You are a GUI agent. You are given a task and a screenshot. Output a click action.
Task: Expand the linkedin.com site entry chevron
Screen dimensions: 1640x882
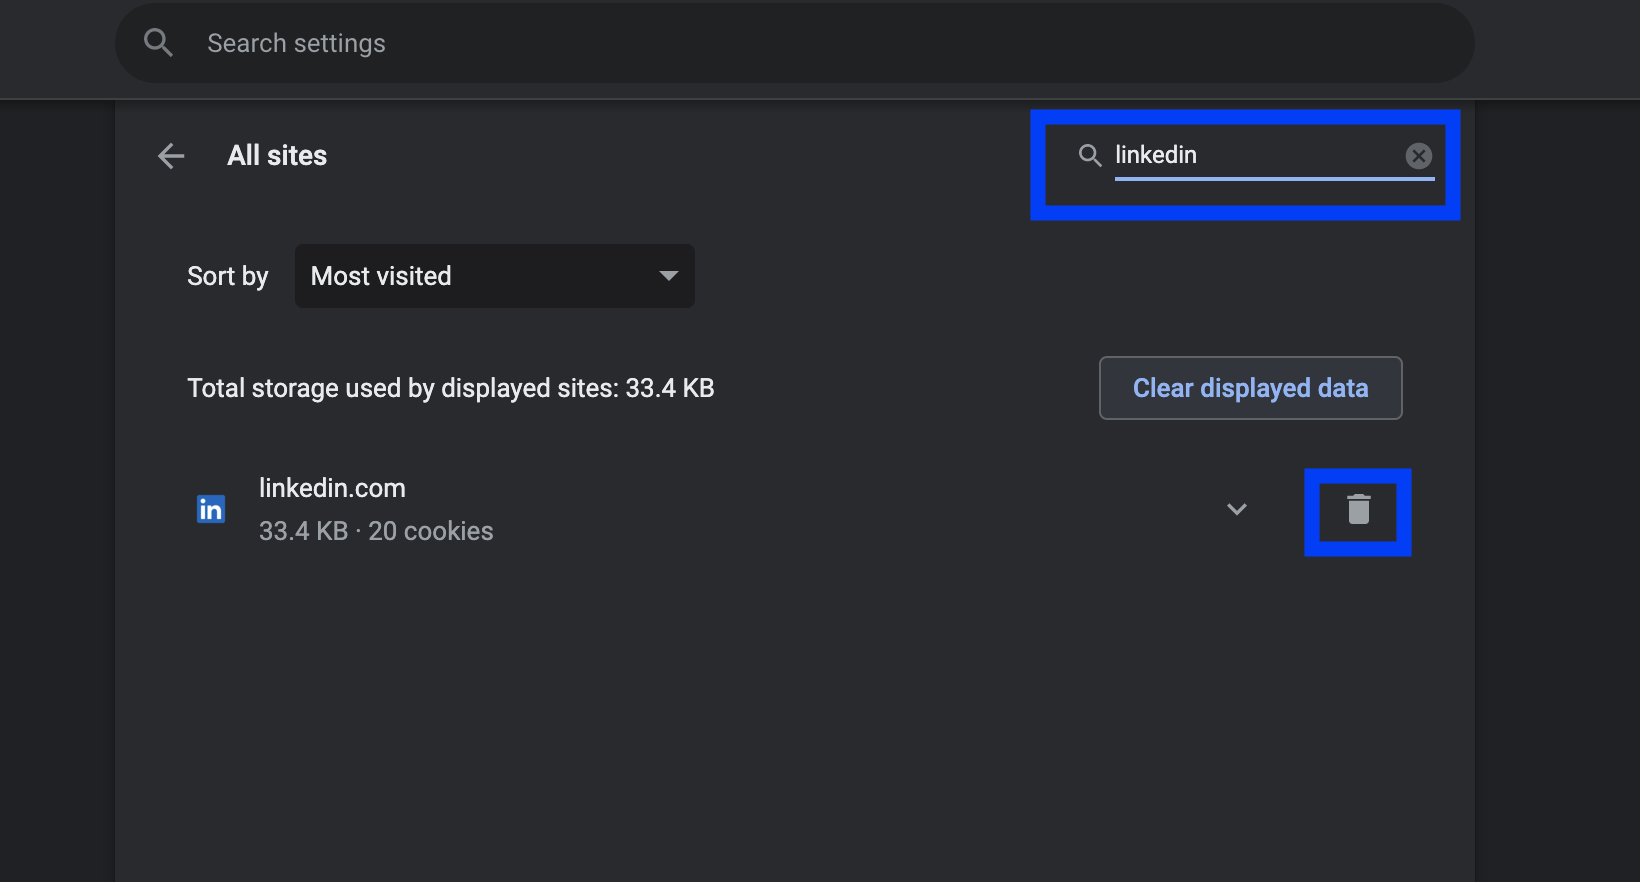click(1237, 509)
